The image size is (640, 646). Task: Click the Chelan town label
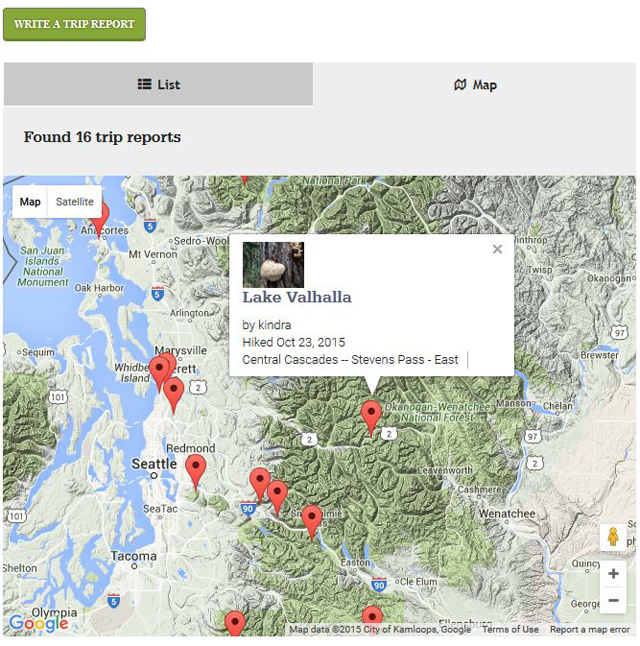(558, 406)
